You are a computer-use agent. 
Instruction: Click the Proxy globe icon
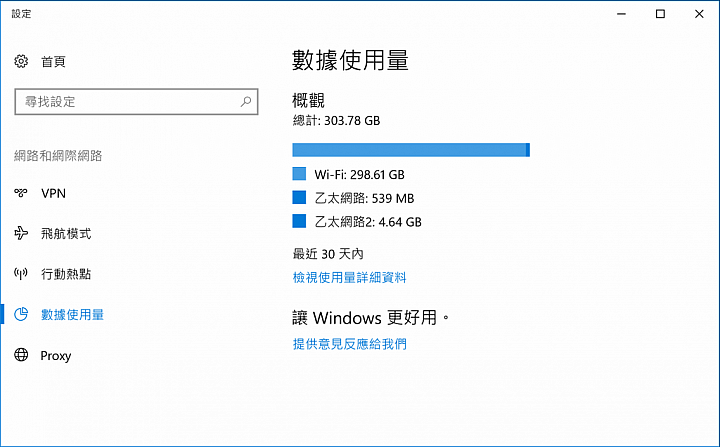(x=21, y=355)
